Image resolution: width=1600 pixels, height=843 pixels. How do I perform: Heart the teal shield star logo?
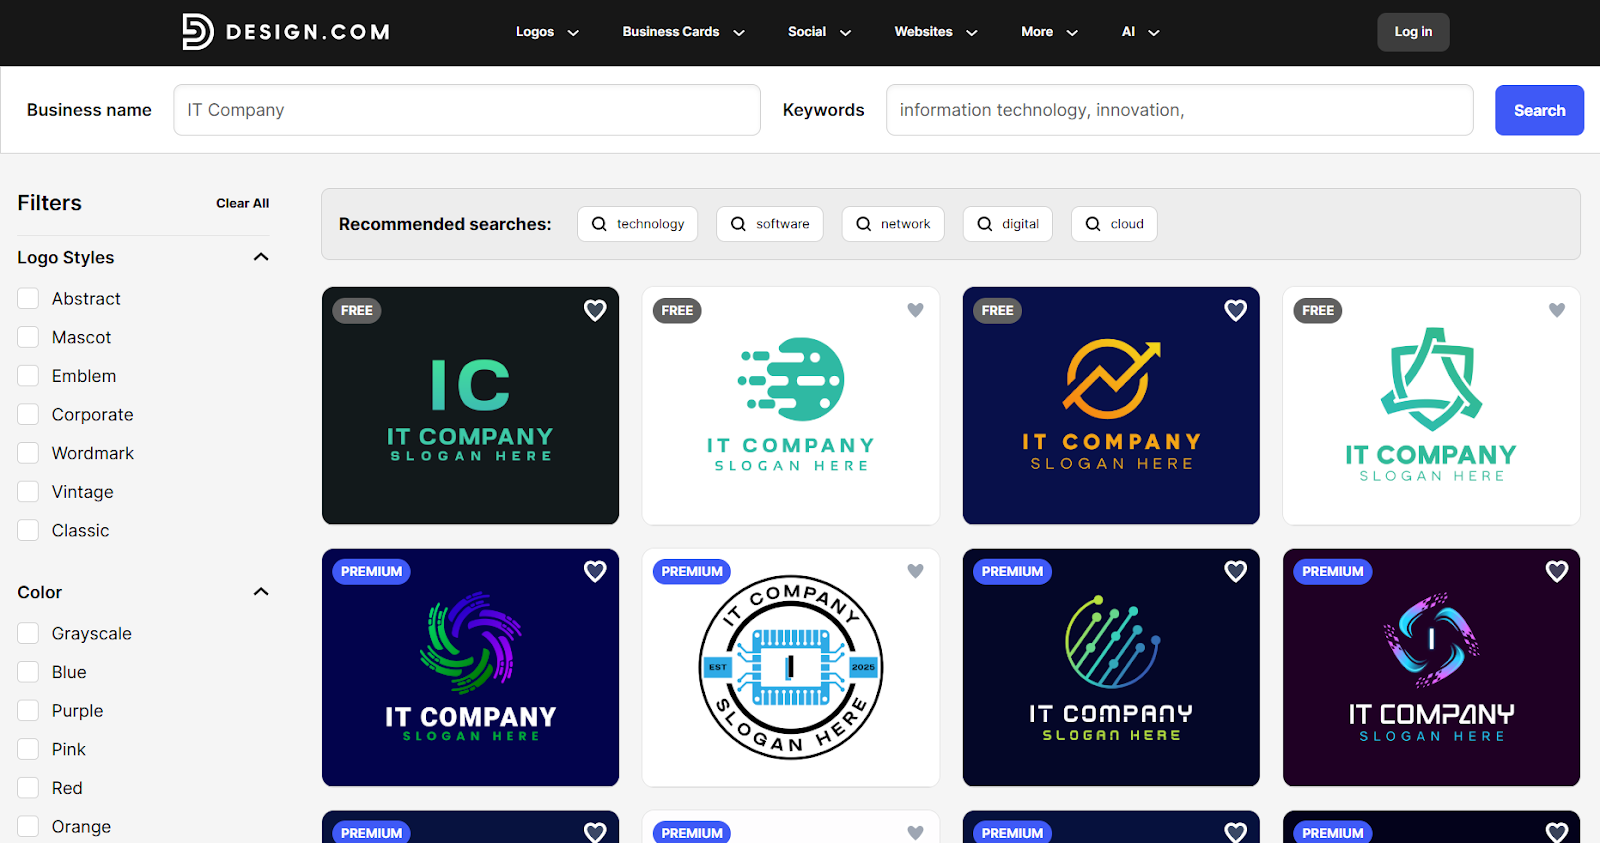1556,311
